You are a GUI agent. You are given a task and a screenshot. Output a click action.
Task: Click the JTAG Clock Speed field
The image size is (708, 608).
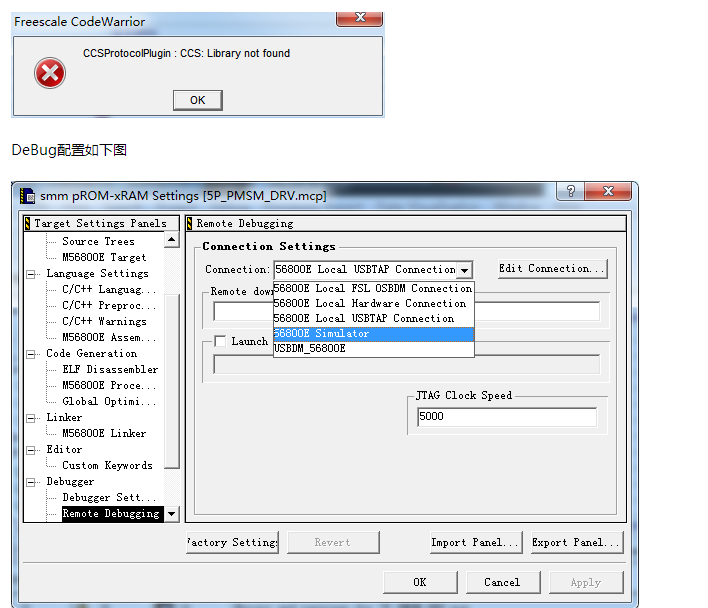pos(507,417)
